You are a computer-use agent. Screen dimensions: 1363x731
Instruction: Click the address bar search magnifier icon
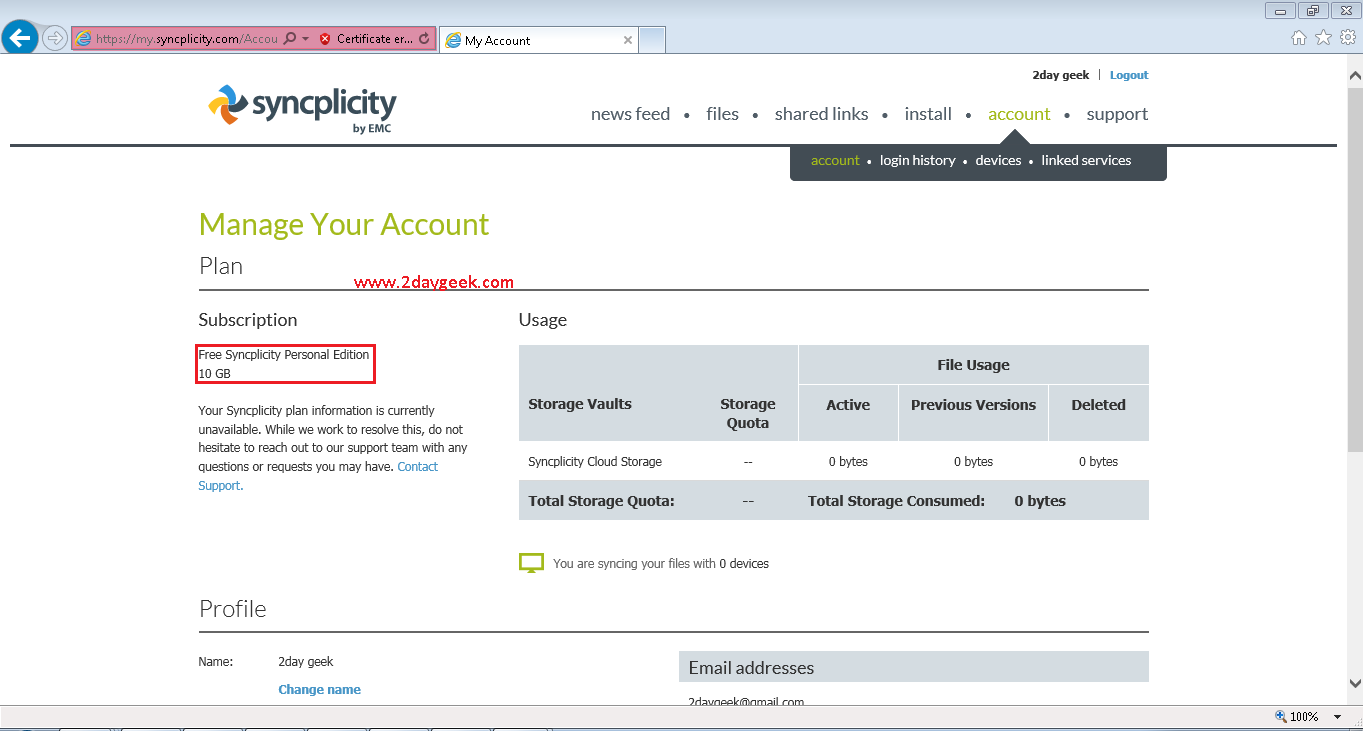289,39
